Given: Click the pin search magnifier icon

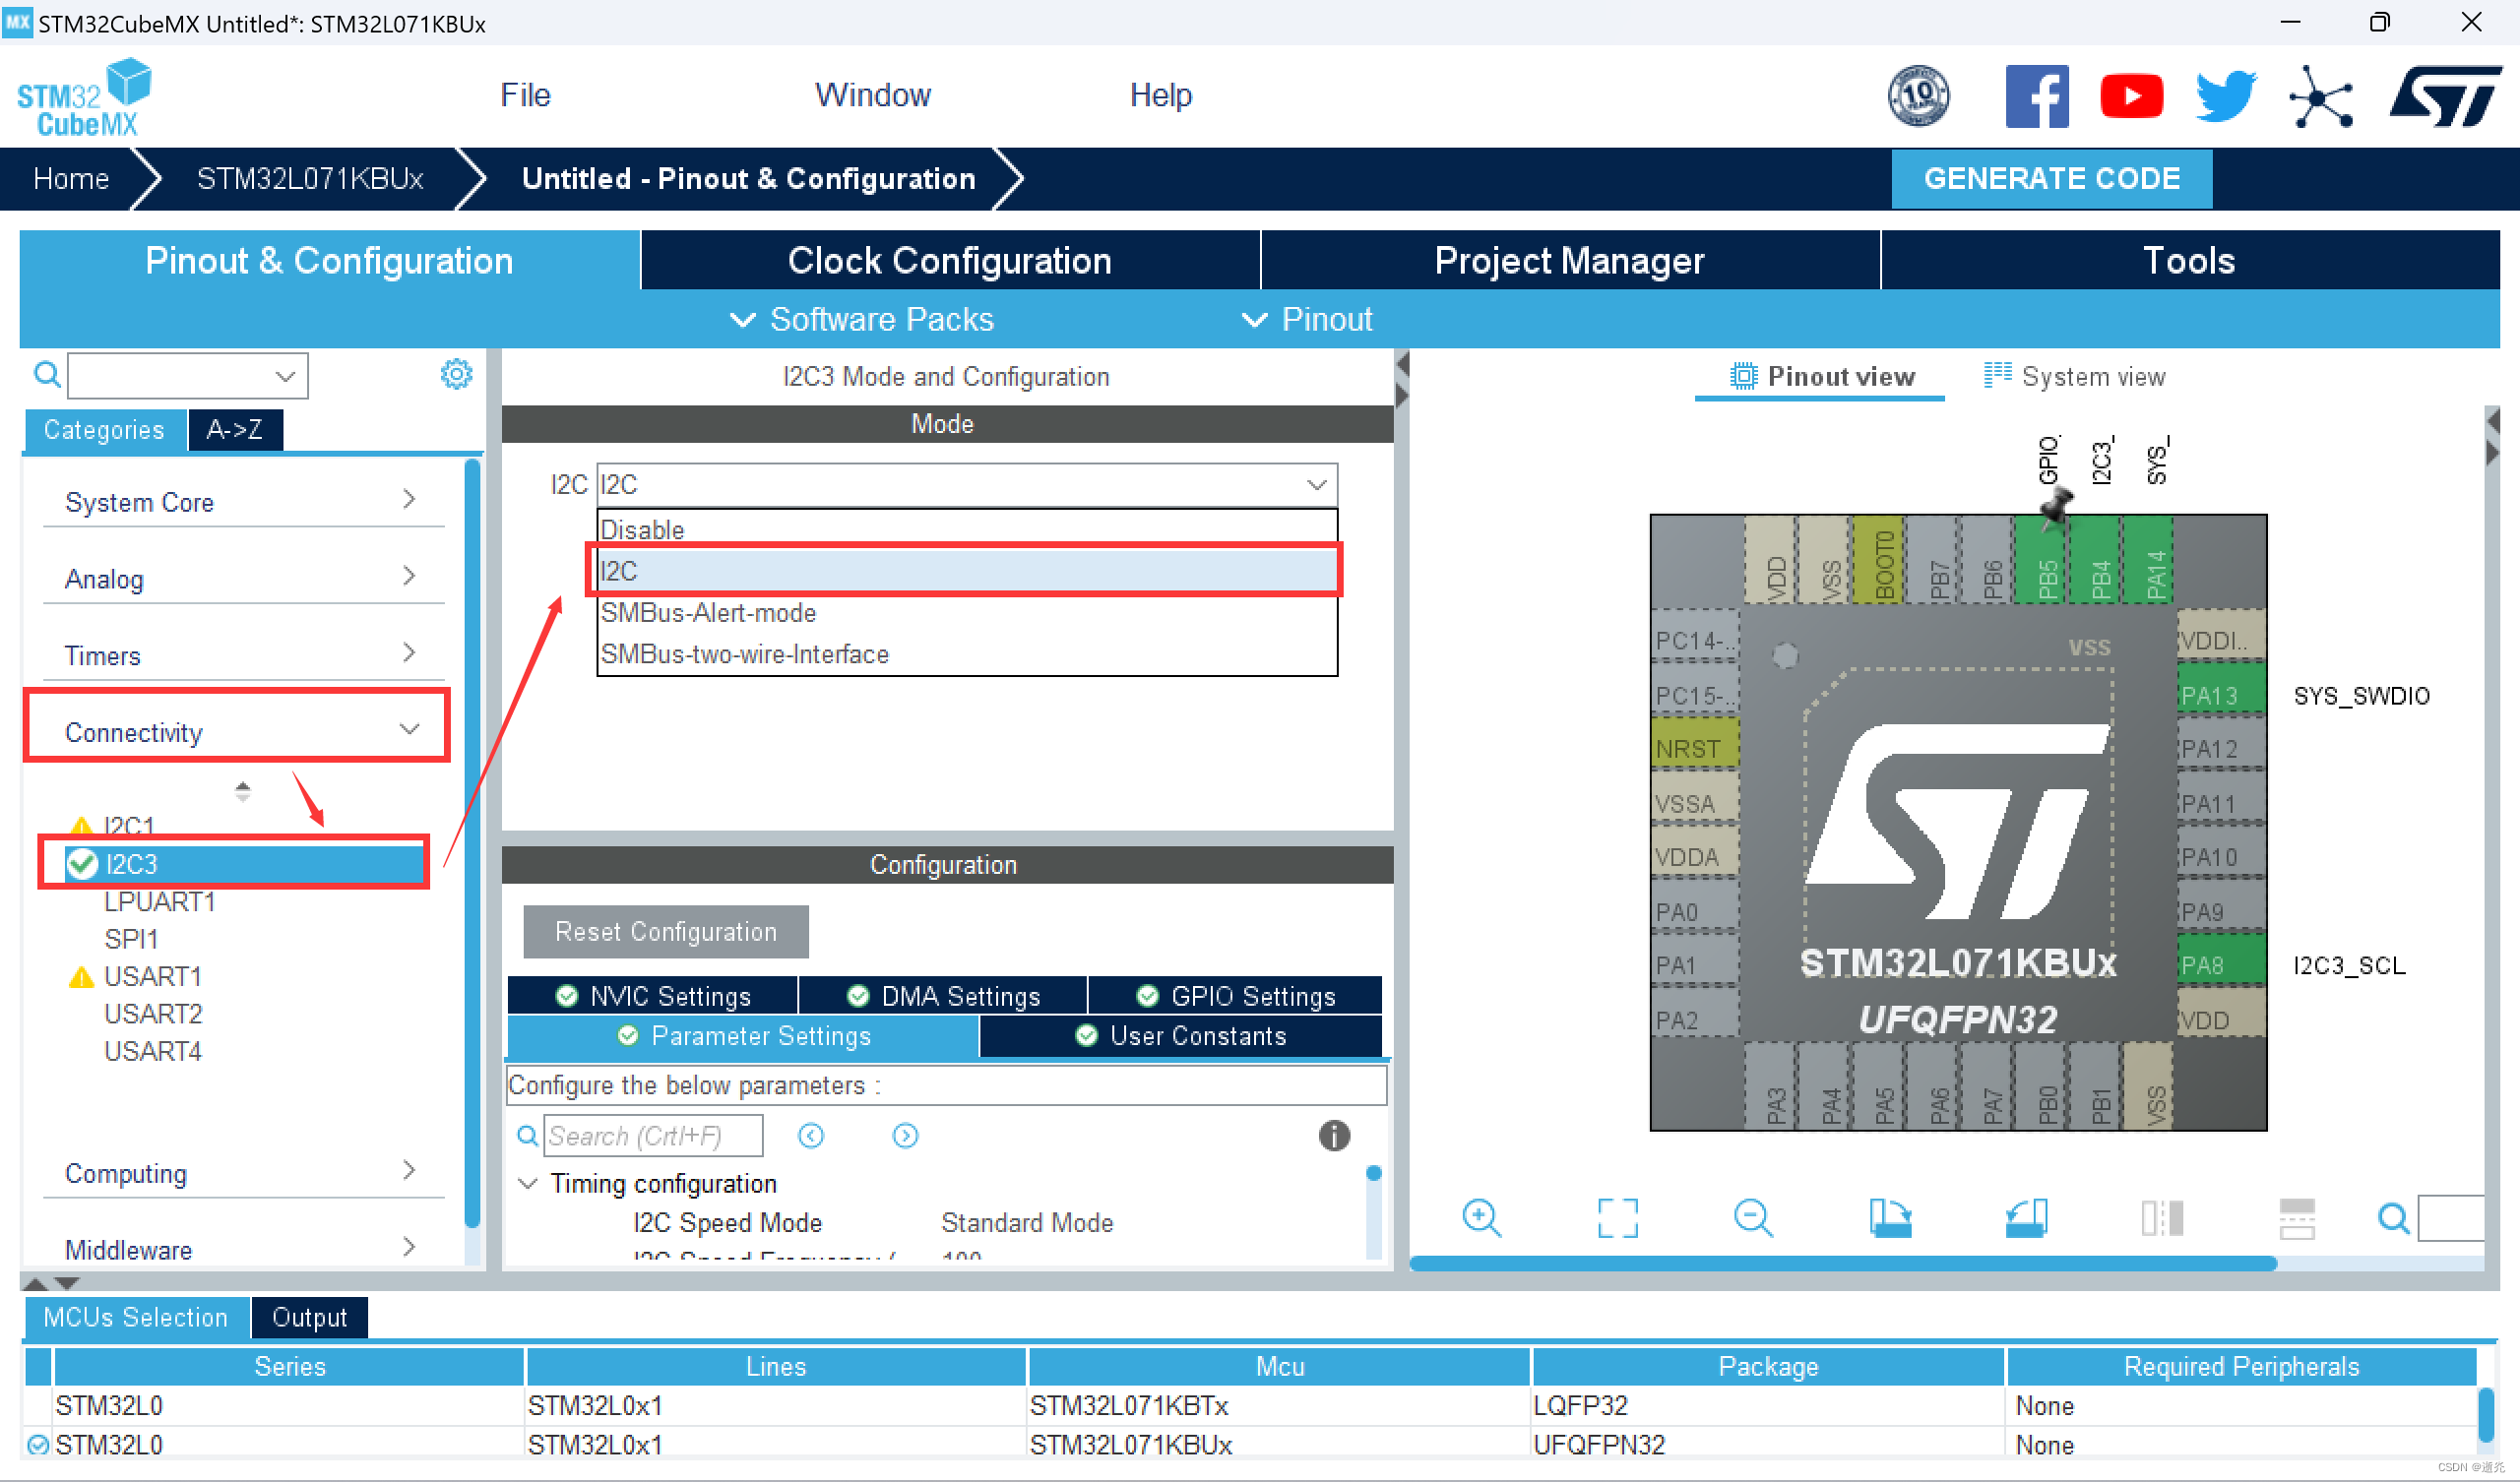Looking at the screenshot, I should click(x=2393, y=1218).
